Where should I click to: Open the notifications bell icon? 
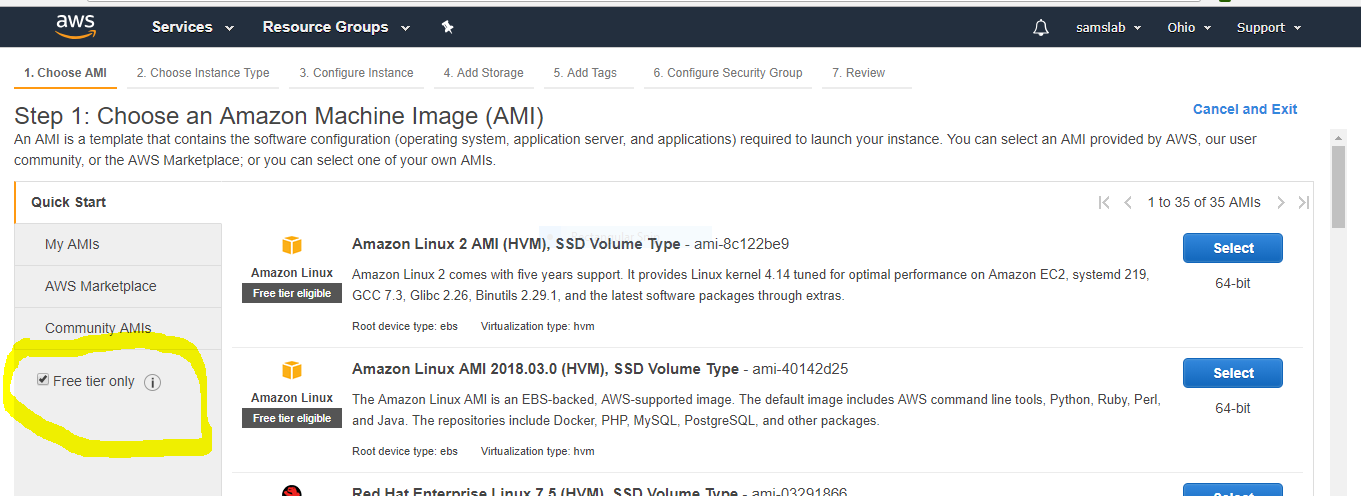coord(1041,27)
